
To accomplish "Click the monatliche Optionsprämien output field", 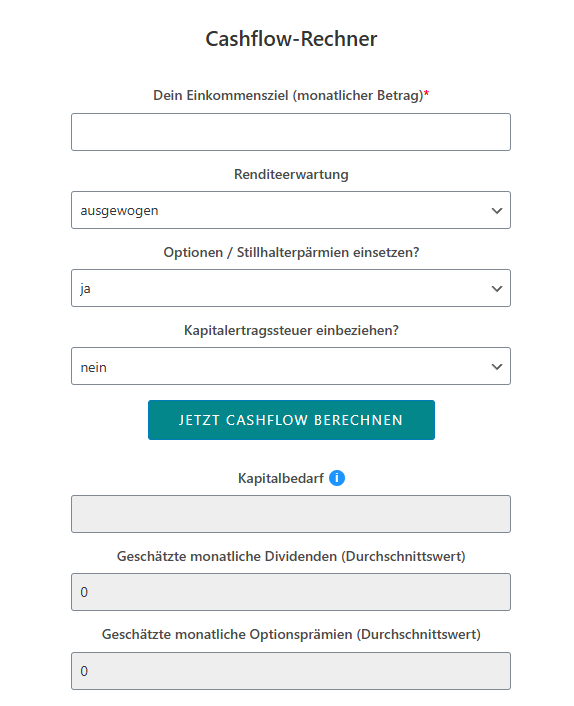I will pos(291,671).
